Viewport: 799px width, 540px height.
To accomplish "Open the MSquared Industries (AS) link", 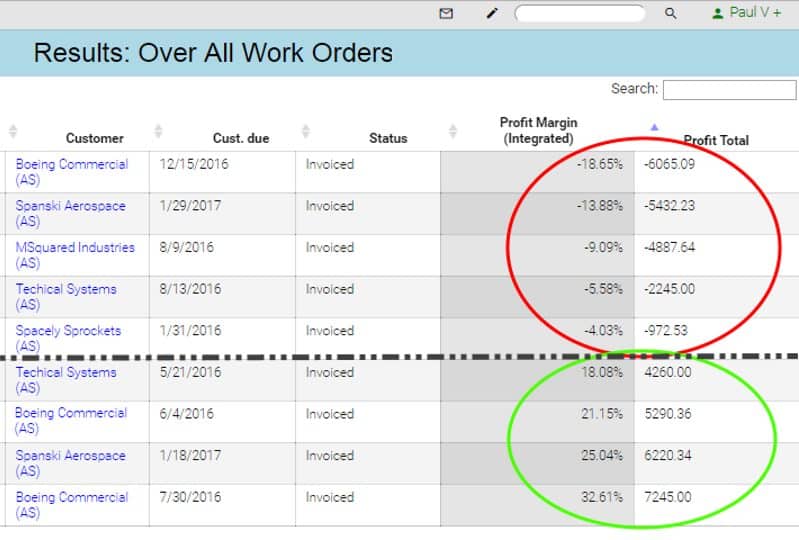I will point(75,255).
